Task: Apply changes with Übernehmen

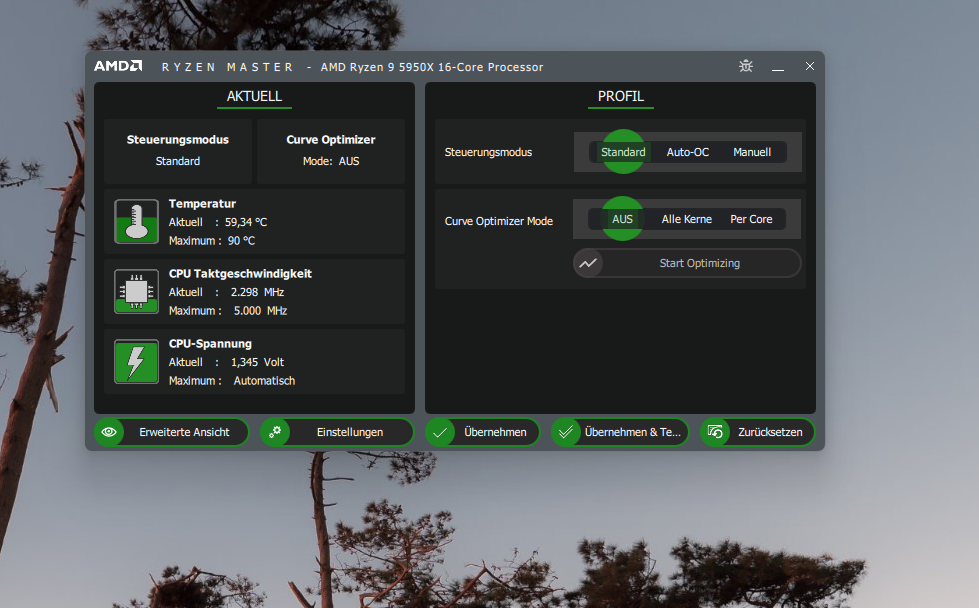Action: coord(483,432)
